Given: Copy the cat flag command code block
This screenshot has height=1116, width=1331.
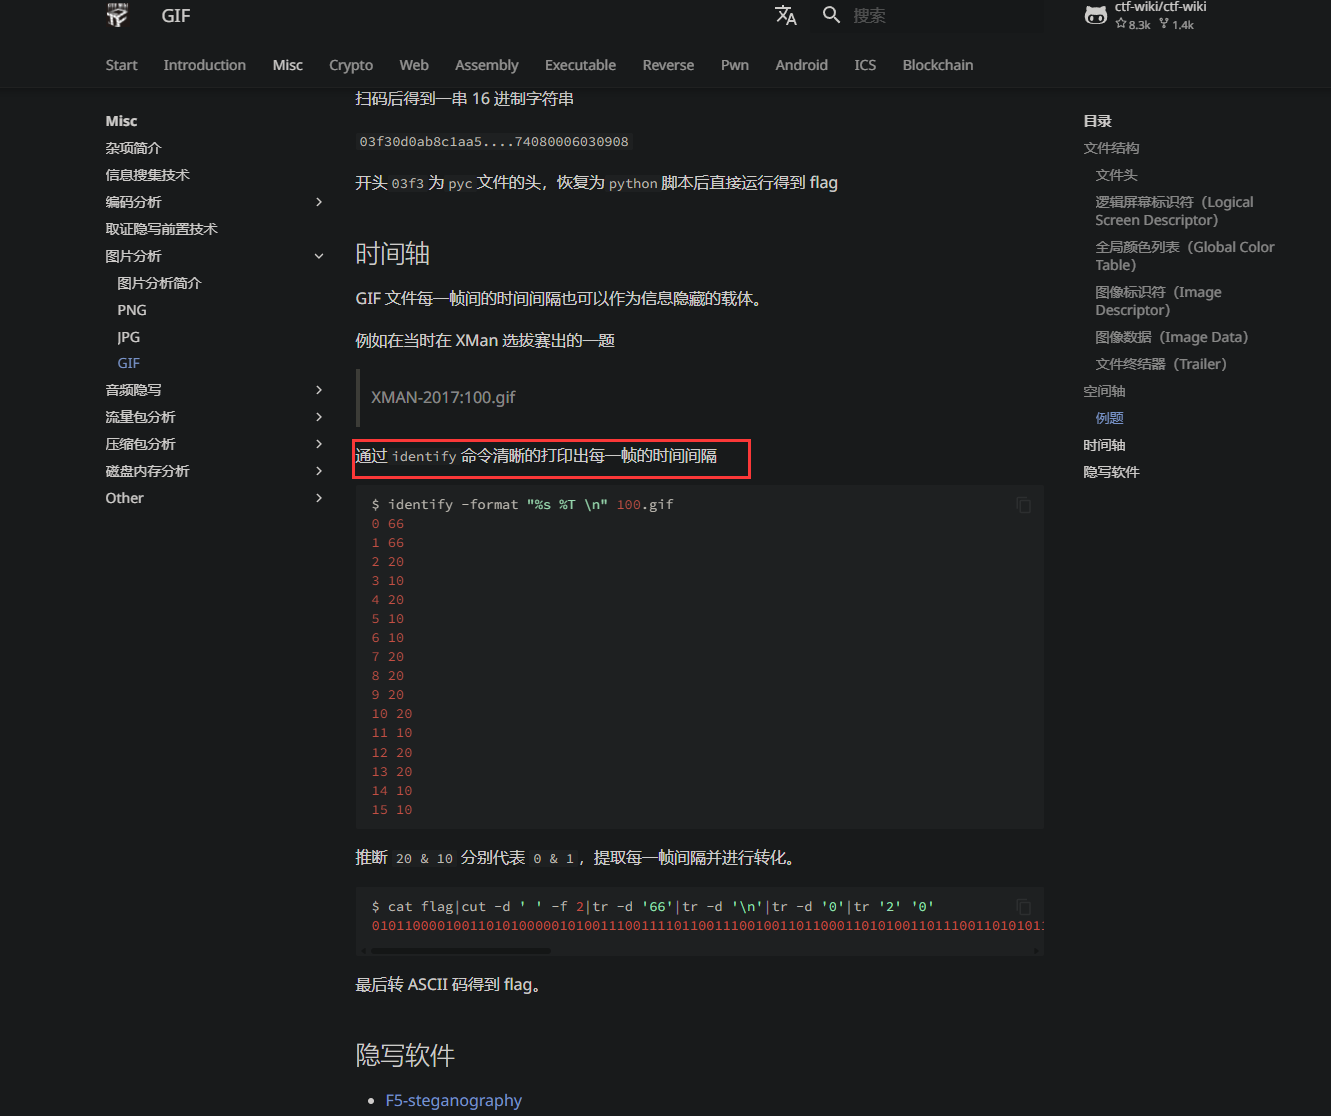Looking at the screenshot, I should 1023,907.
